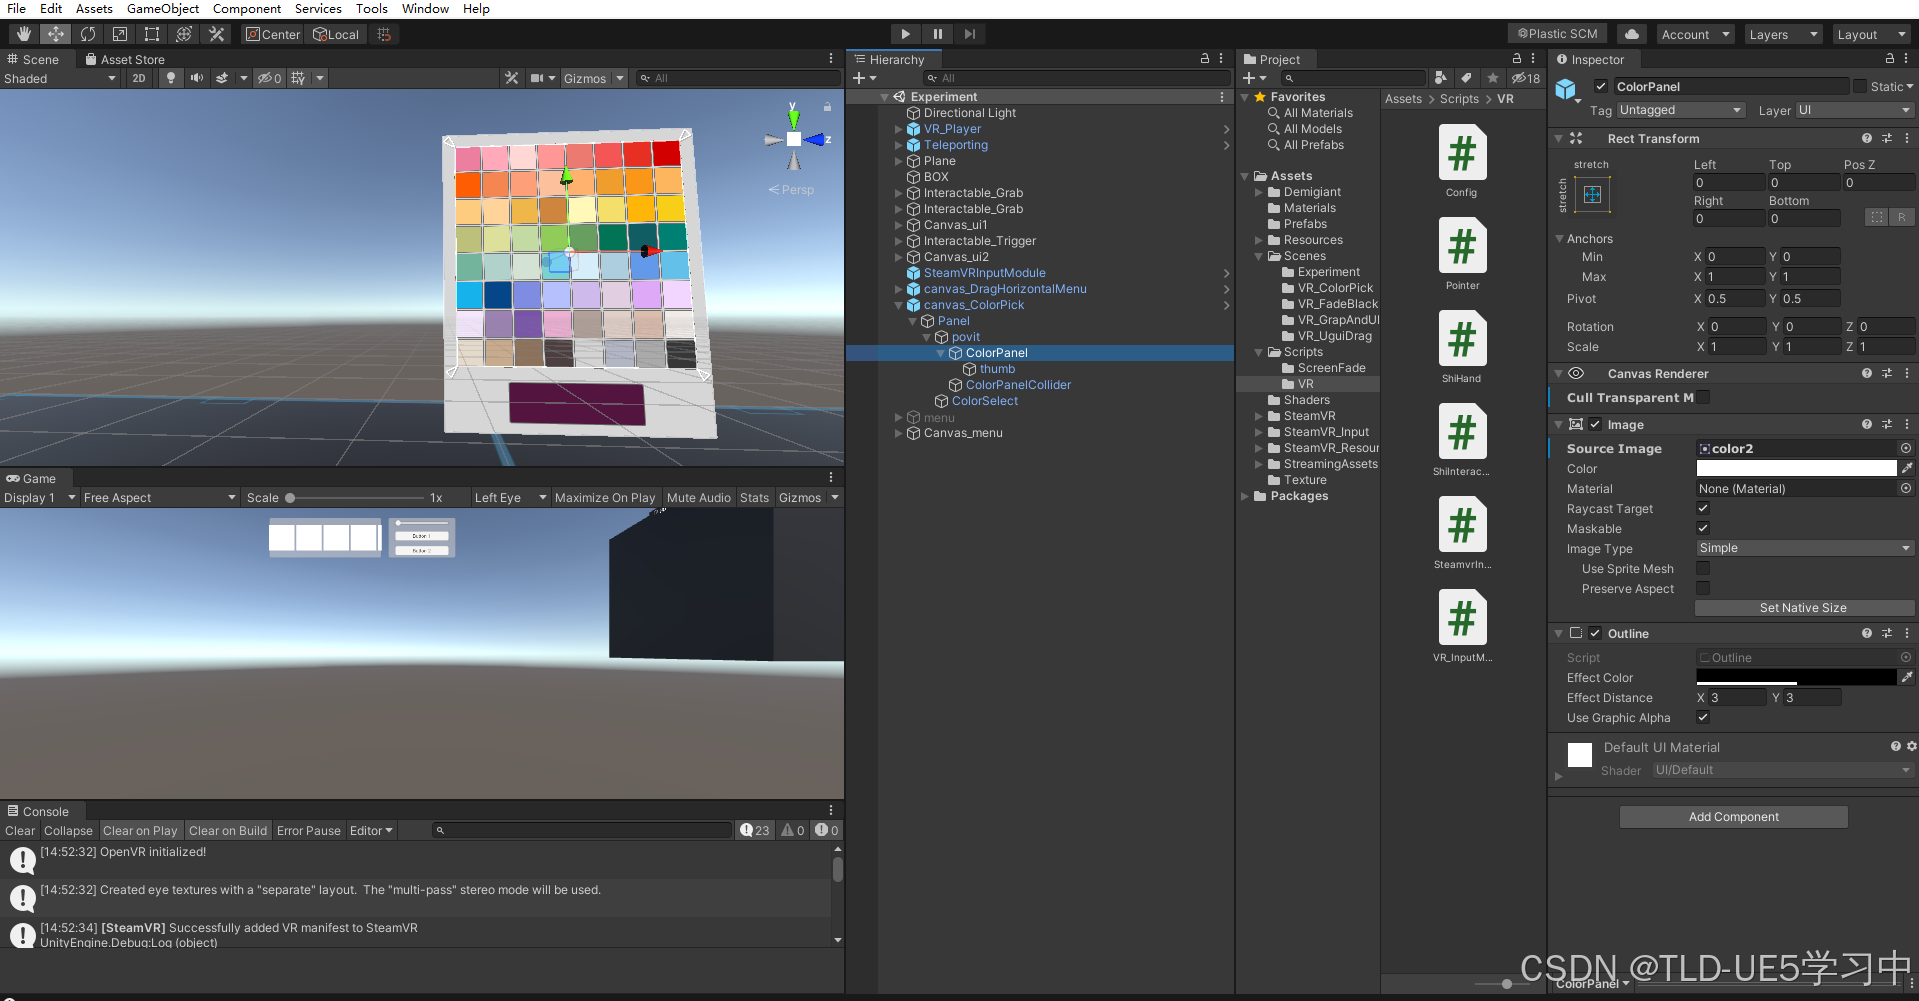
Task: Disable the Outline component checkbox
Action: pos(1595,633)
